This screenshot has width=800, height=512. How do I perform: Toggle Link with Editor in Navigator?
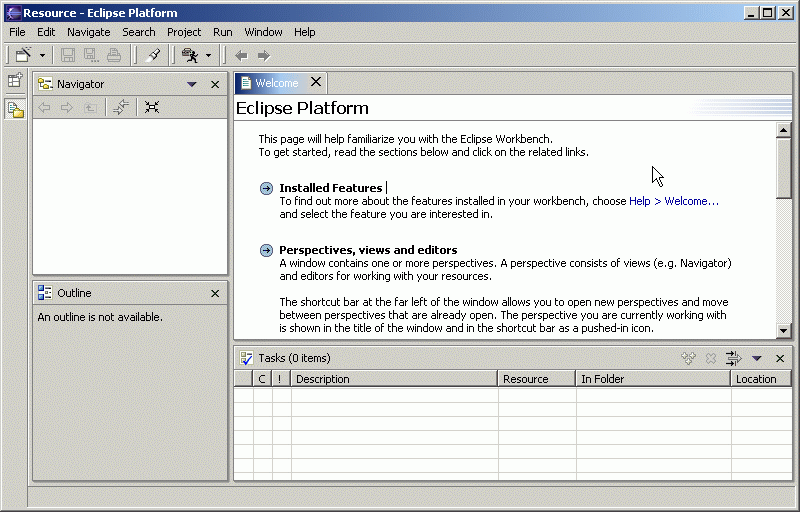[x=121, y=107]
